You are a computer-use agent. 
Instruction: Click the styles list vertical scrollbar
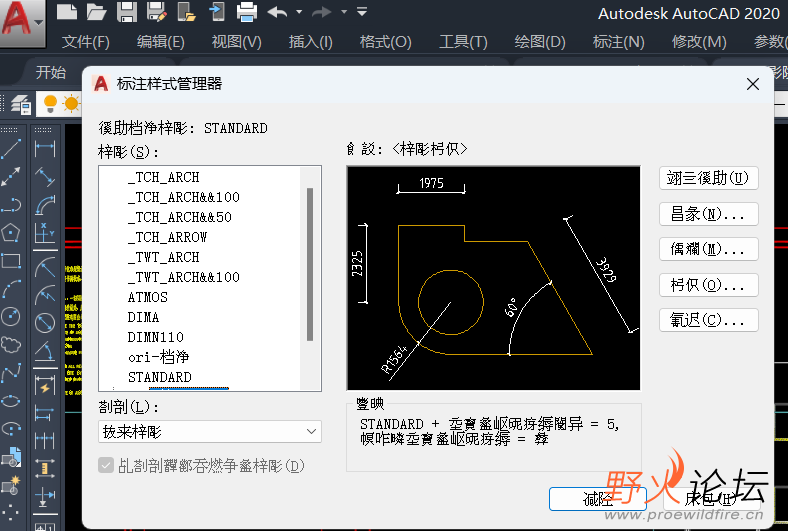(310, 264)
